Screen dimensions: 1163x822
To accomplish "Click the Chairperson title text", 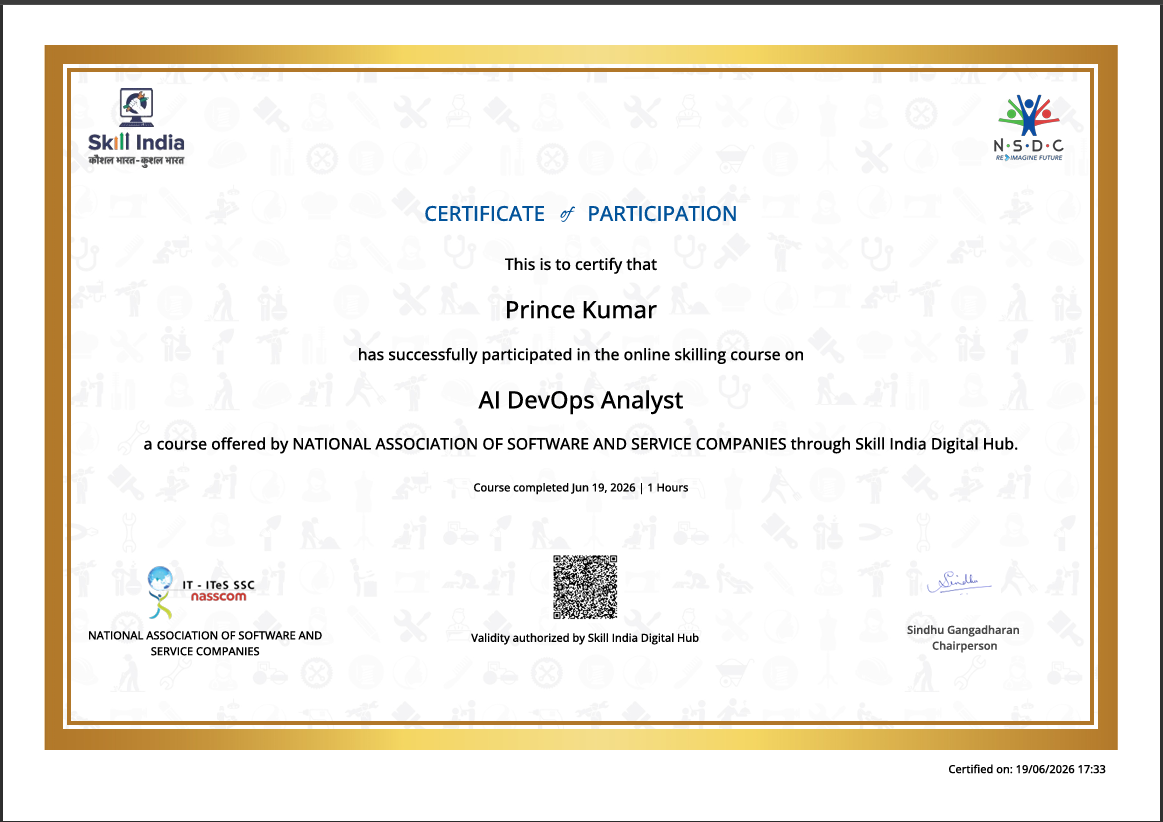I will pyautogui.click(x=964, y=646).
